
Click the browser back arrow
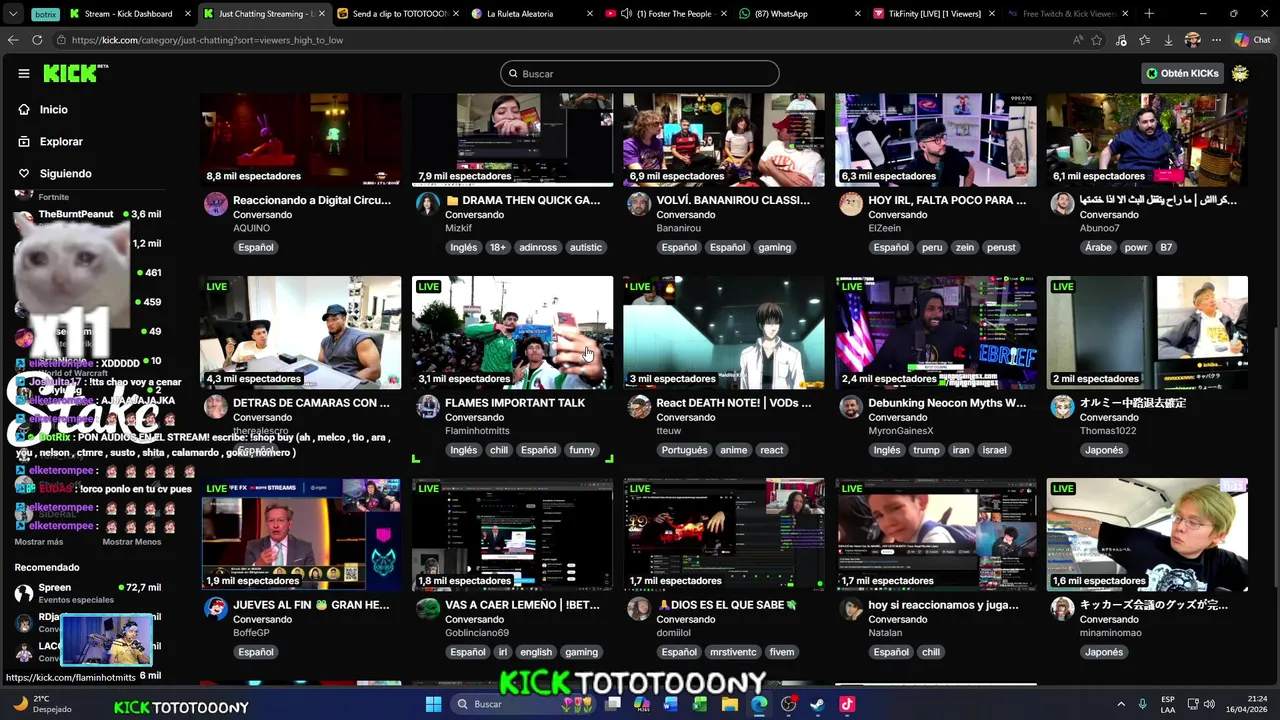pyautogui.click(x=13, y=40)
